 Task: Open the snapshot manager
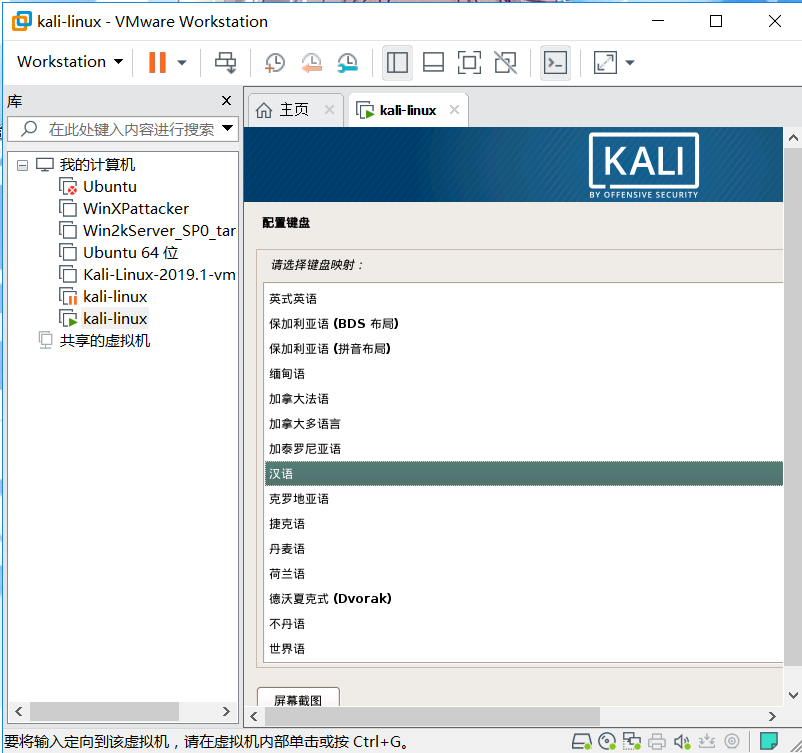click(347, 62)
